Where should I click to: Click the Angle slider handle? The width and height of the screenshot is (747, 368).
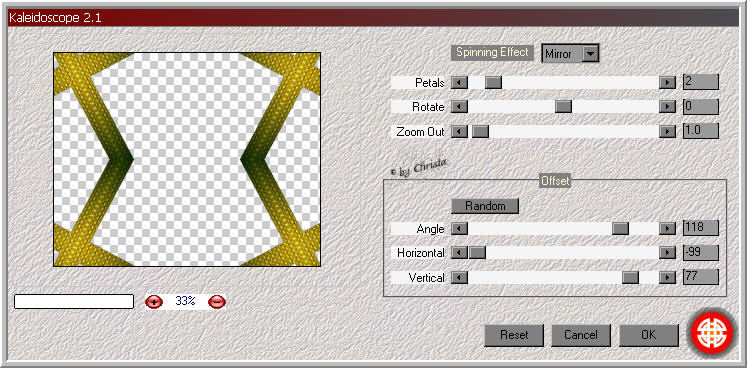(x=620, y=229)
